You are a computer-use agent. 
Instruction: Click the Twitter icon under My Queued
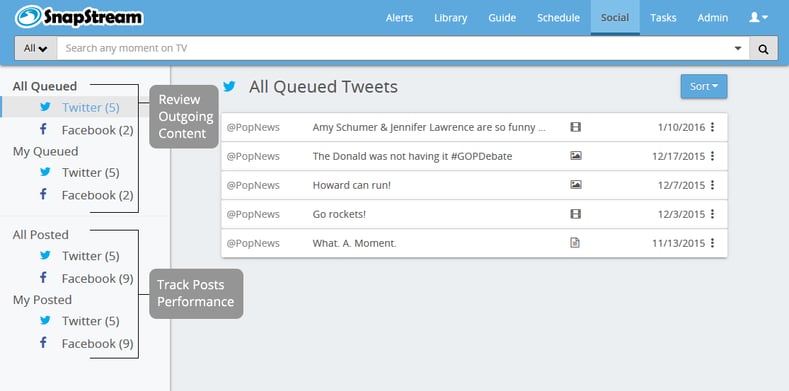pos(45,172)
